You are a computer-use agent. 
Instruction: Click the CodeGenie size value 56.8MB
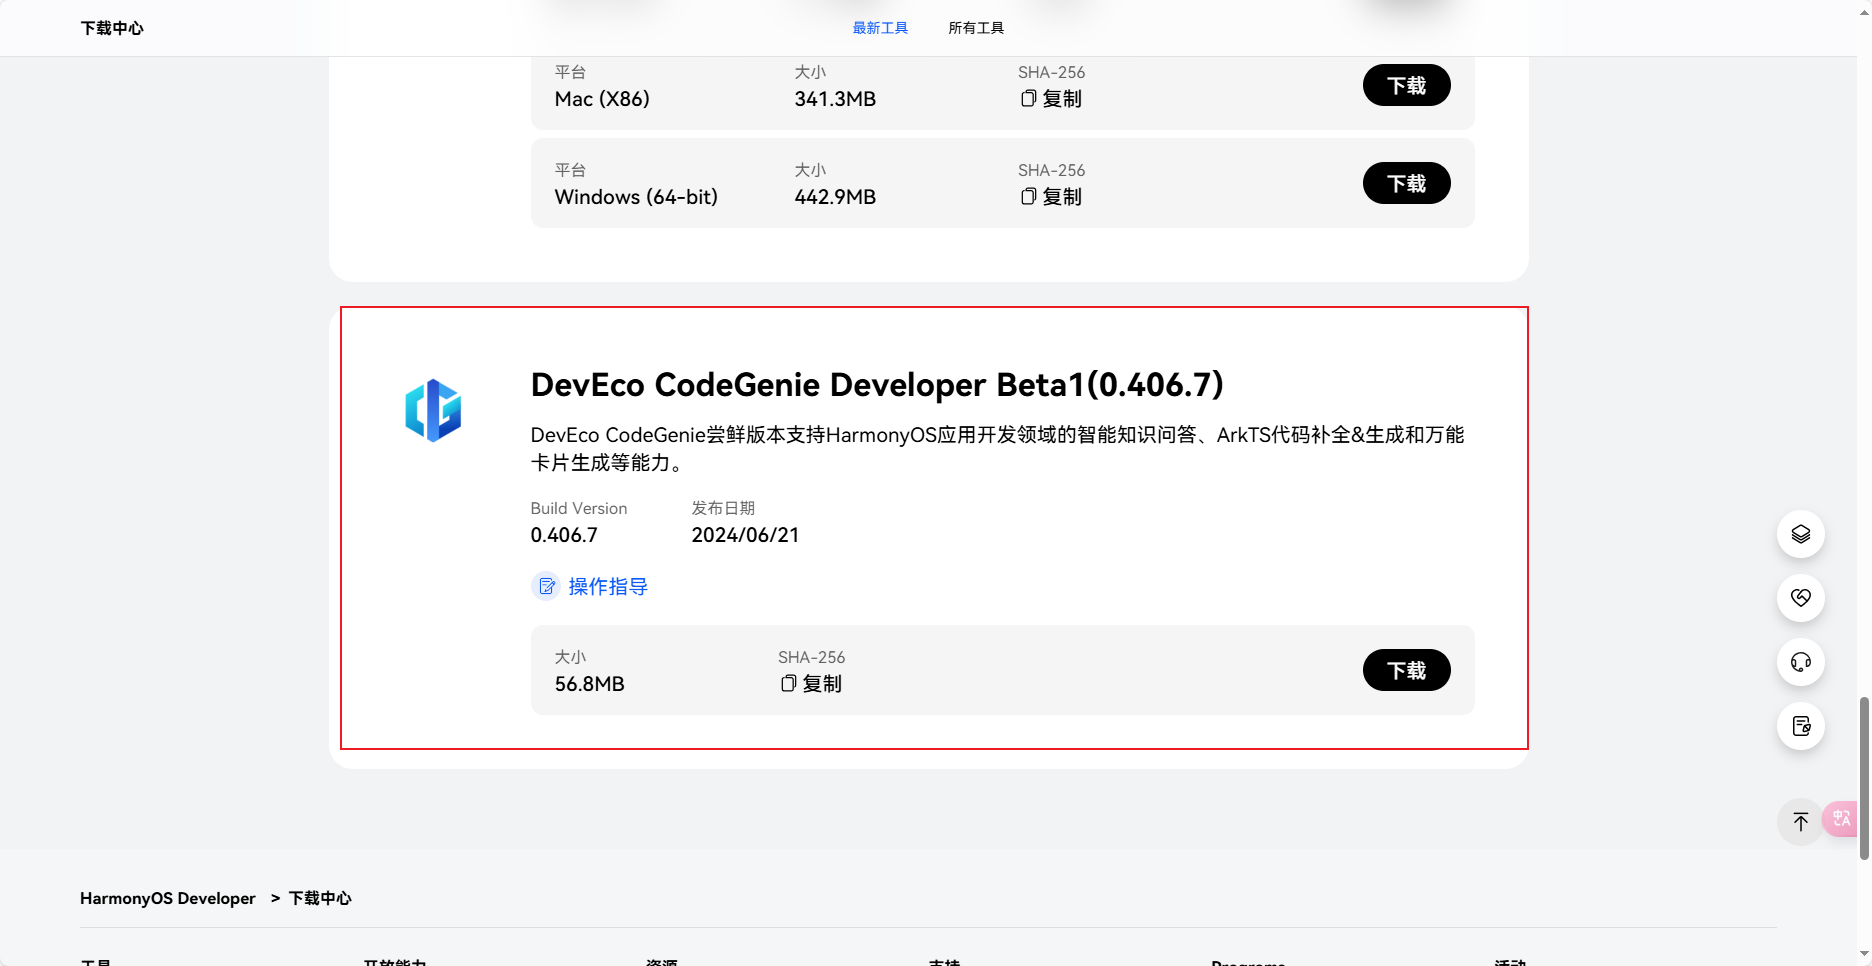pos(590,684)
